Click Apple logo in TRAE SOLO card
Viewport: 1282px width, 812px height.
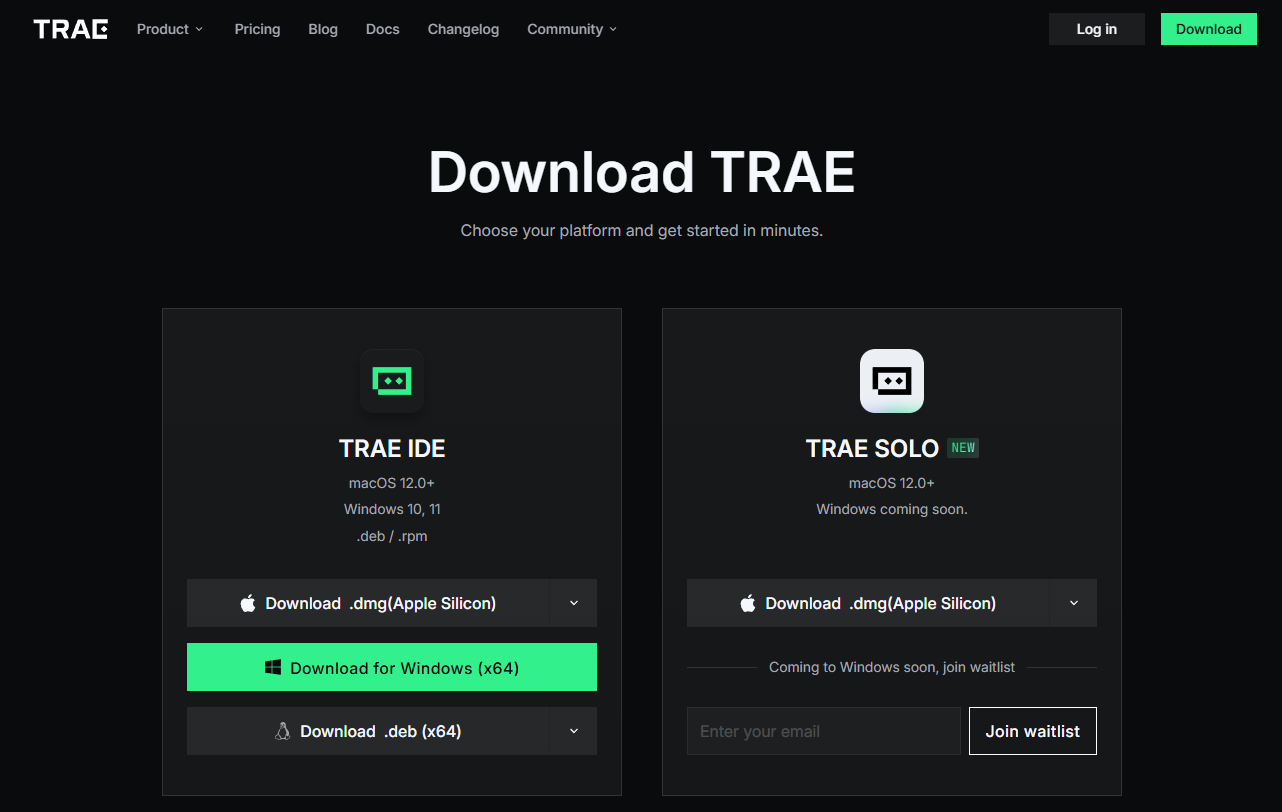point(748,603)
